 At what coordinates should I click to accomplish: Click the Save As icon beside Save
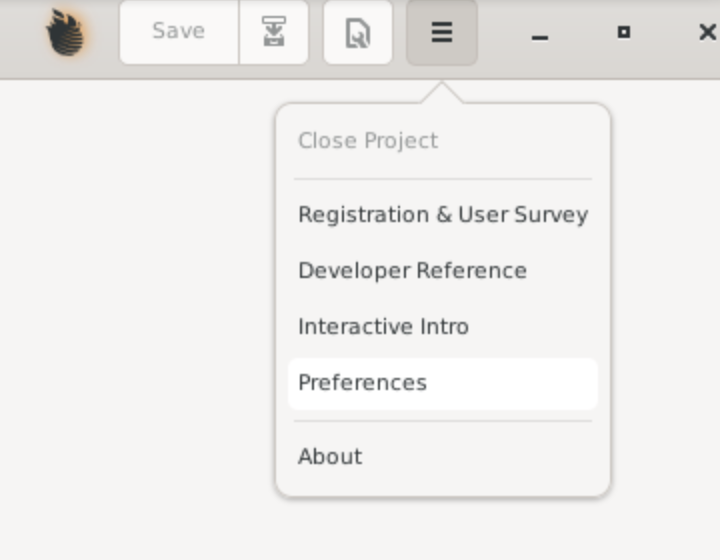pyautogui.click(x=274, y=32)
